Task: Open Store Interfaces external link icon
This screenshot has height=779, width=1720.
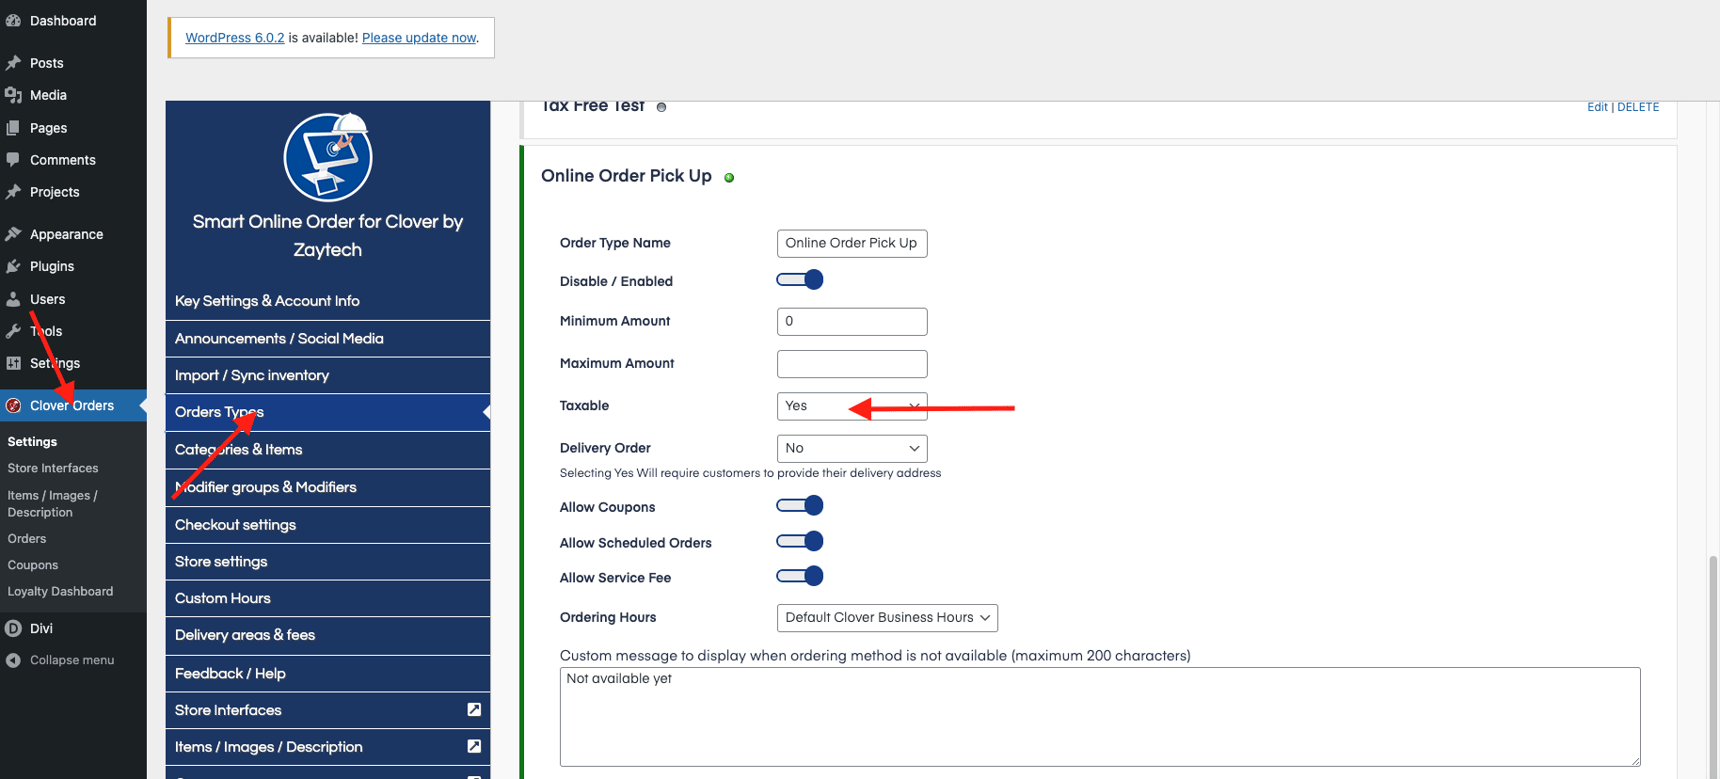Action: 474,710
